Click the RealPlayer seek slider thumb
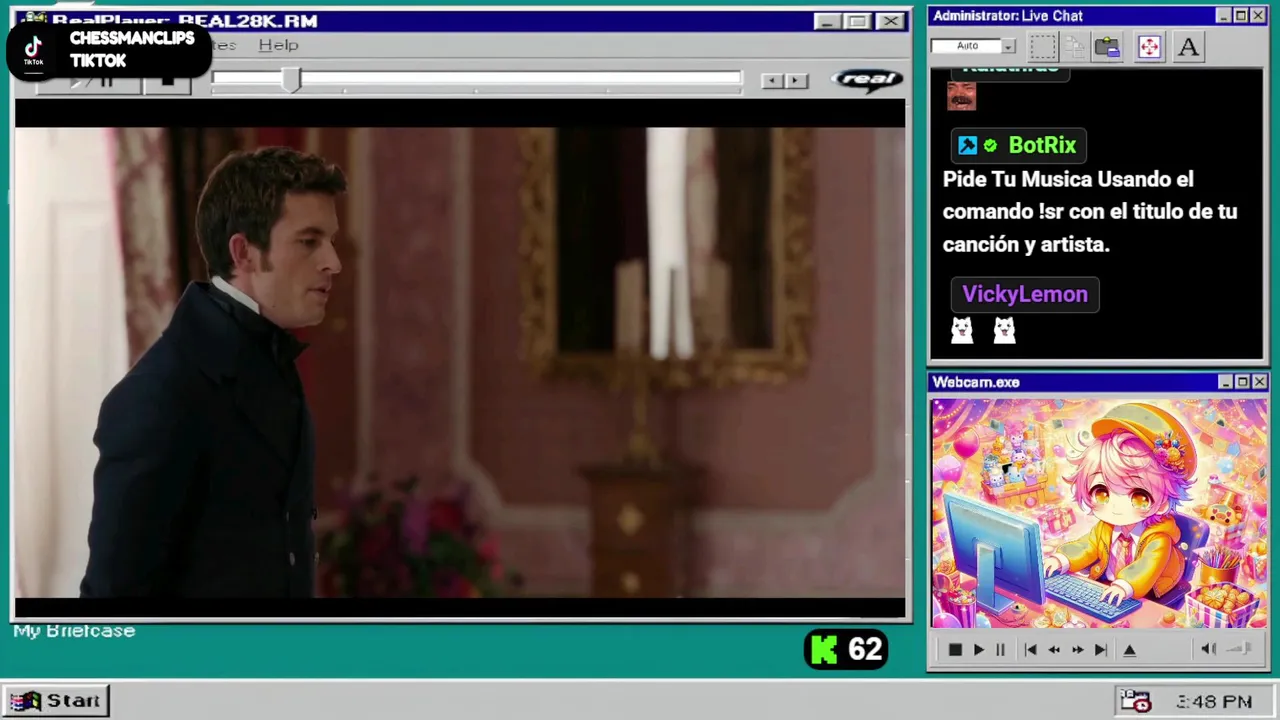The height and width of the screenshot is (720, 1280). tap(291, 81)
